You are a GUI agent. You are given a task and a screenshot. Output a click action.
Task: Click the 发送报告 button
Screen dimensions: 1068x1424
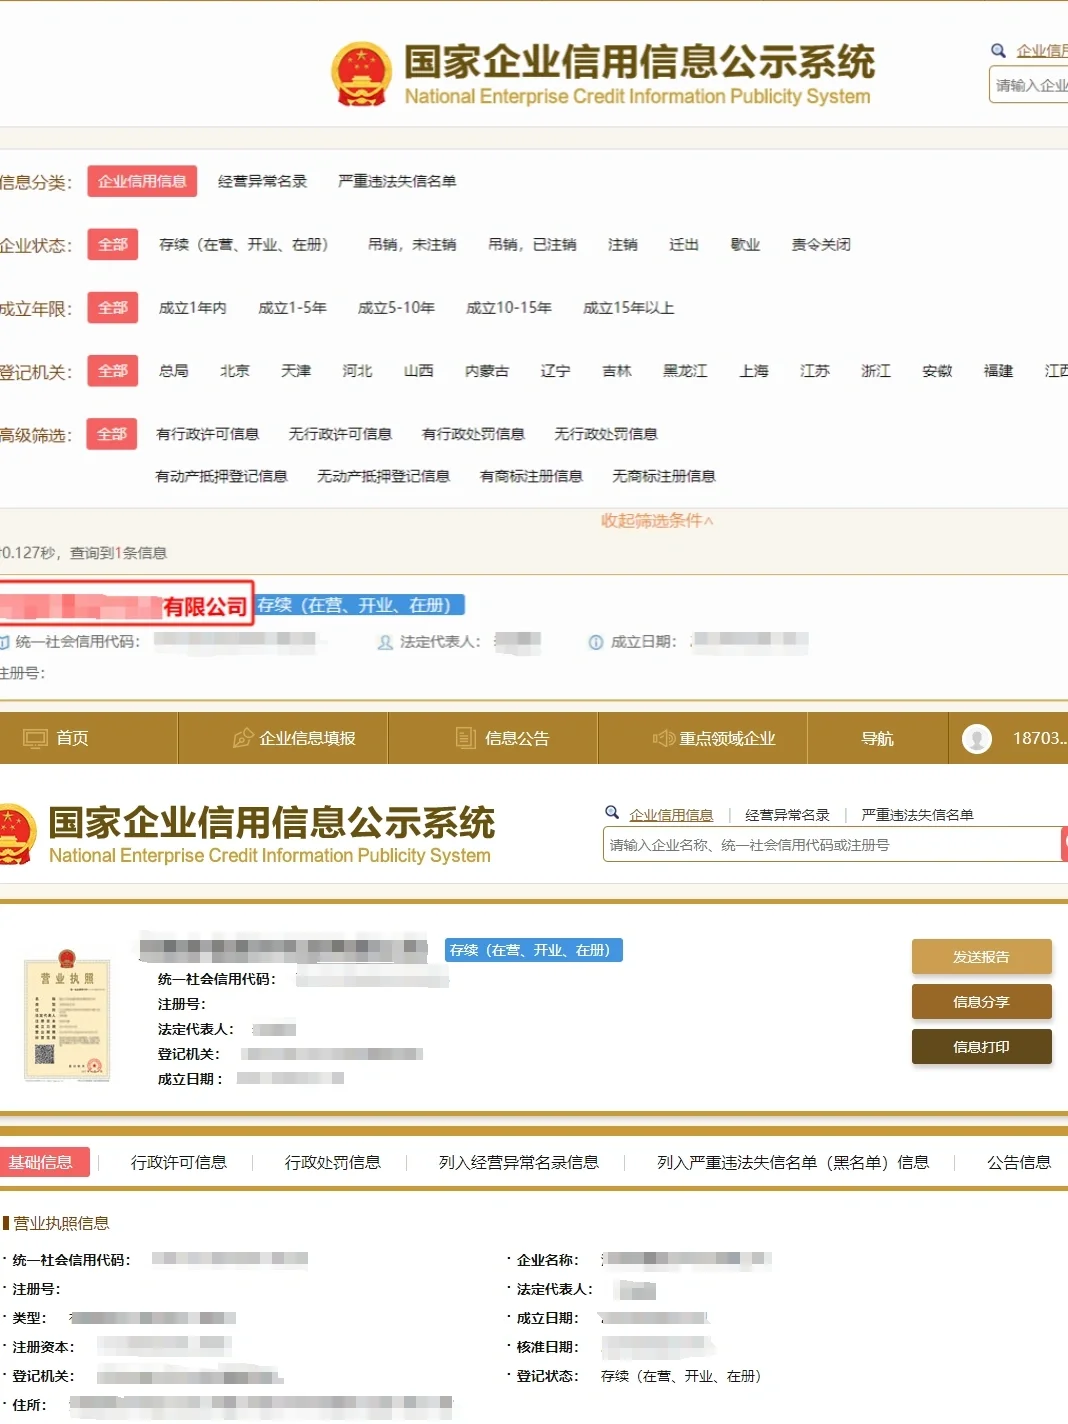(x=981, y=957)
